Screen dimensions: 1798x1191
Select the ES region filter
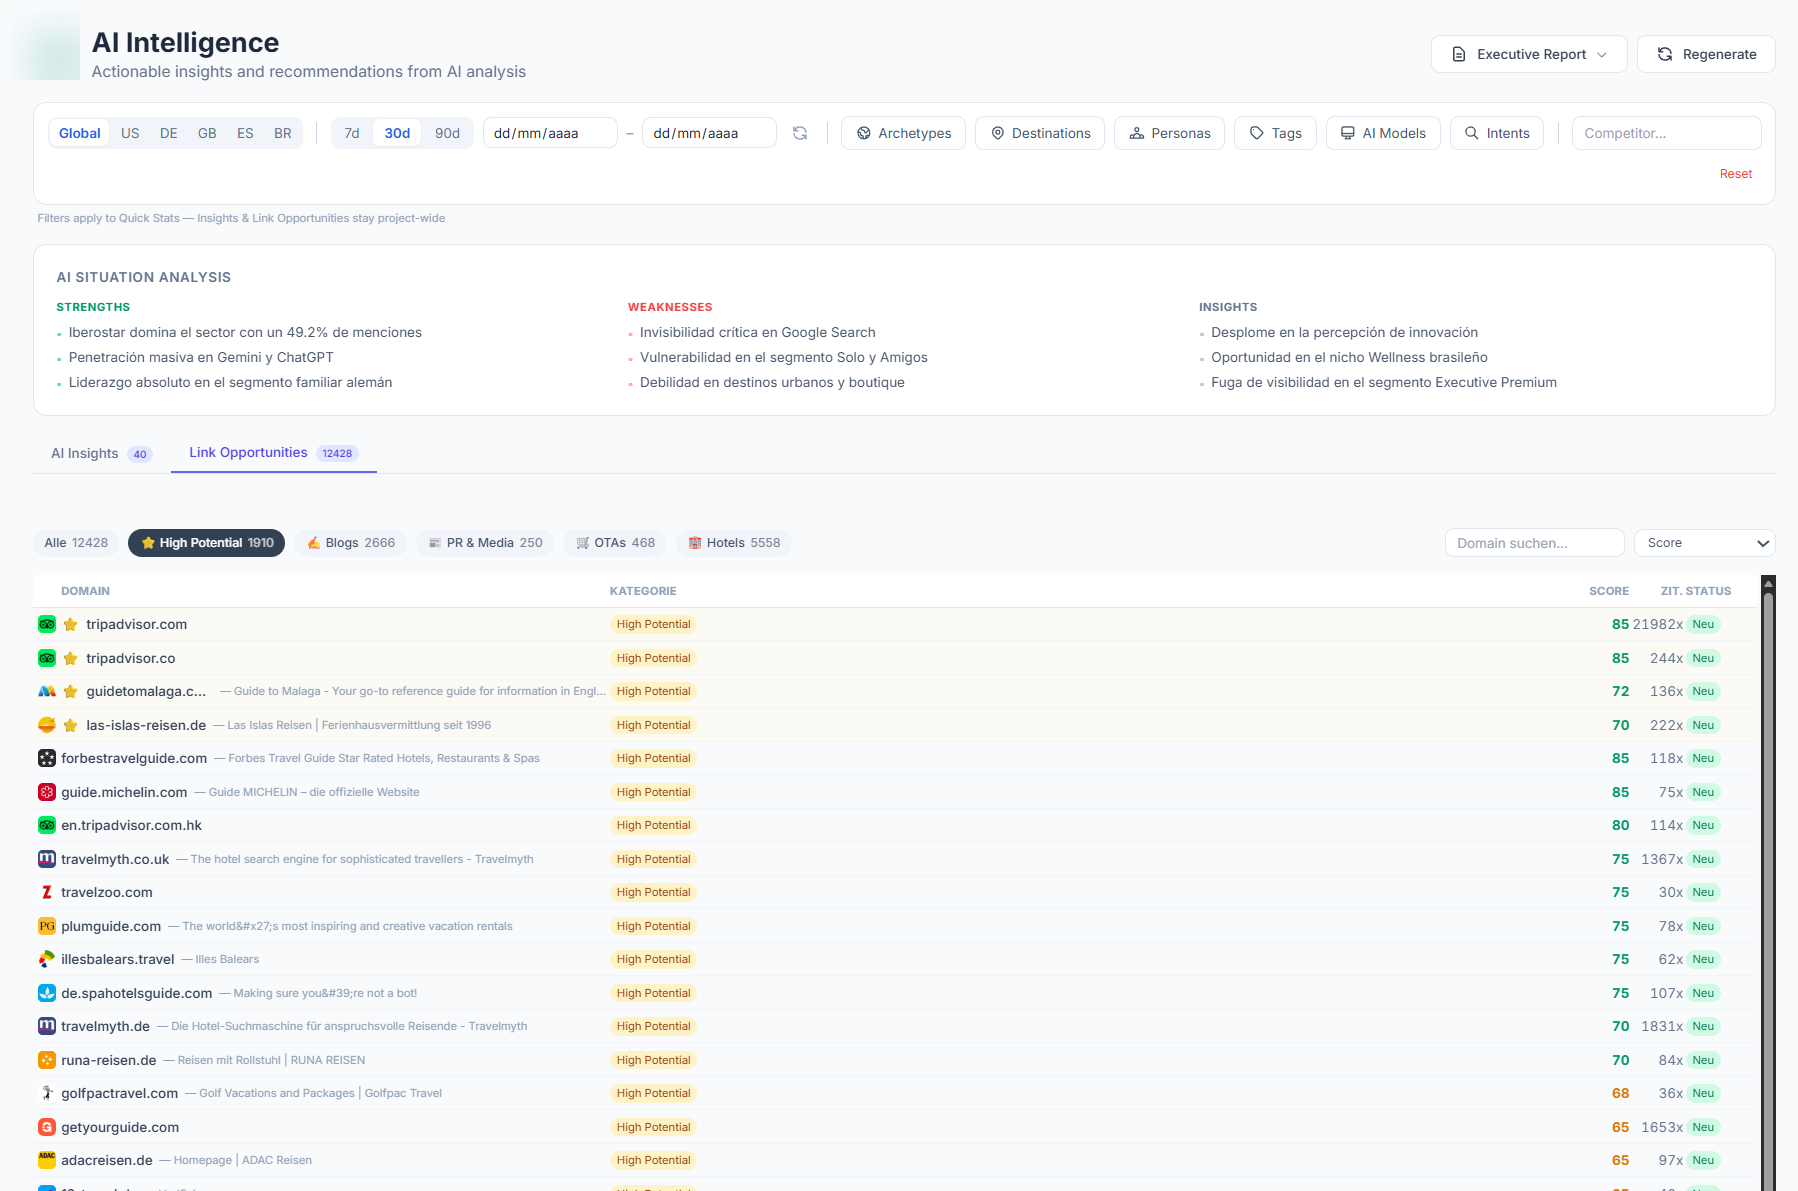tap(245, 133)
